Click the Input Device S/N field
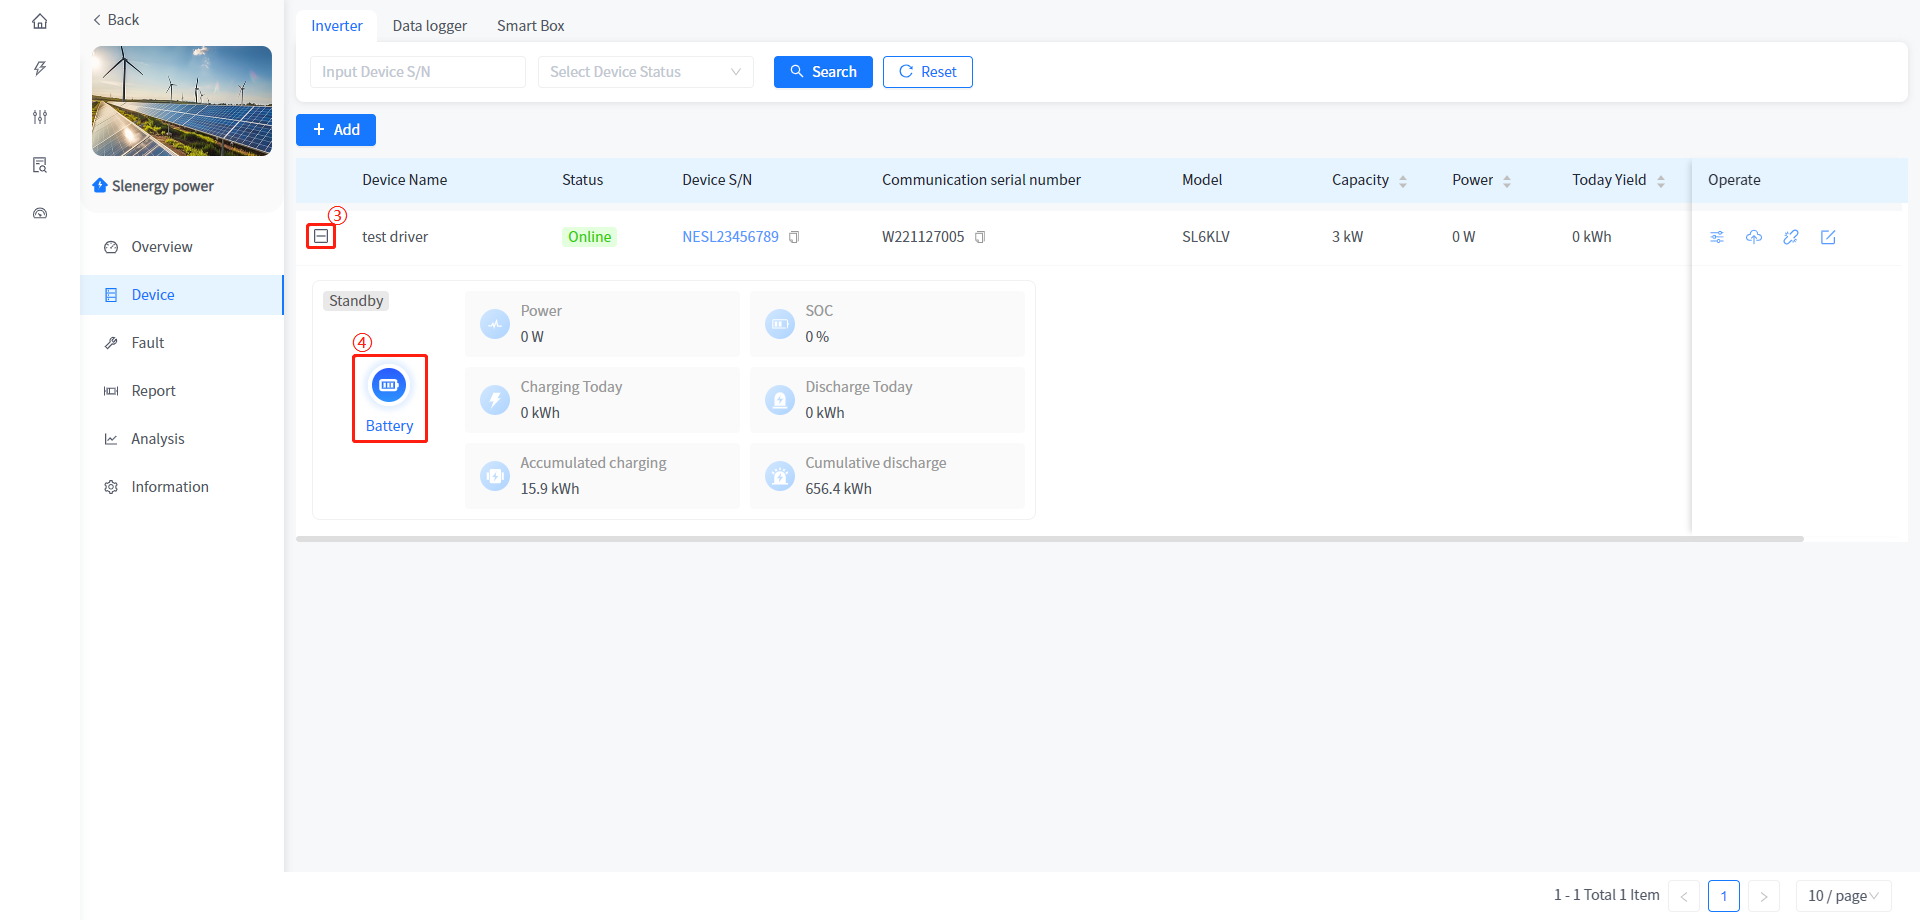1920x920 pixels. click(x=417, y=72)
